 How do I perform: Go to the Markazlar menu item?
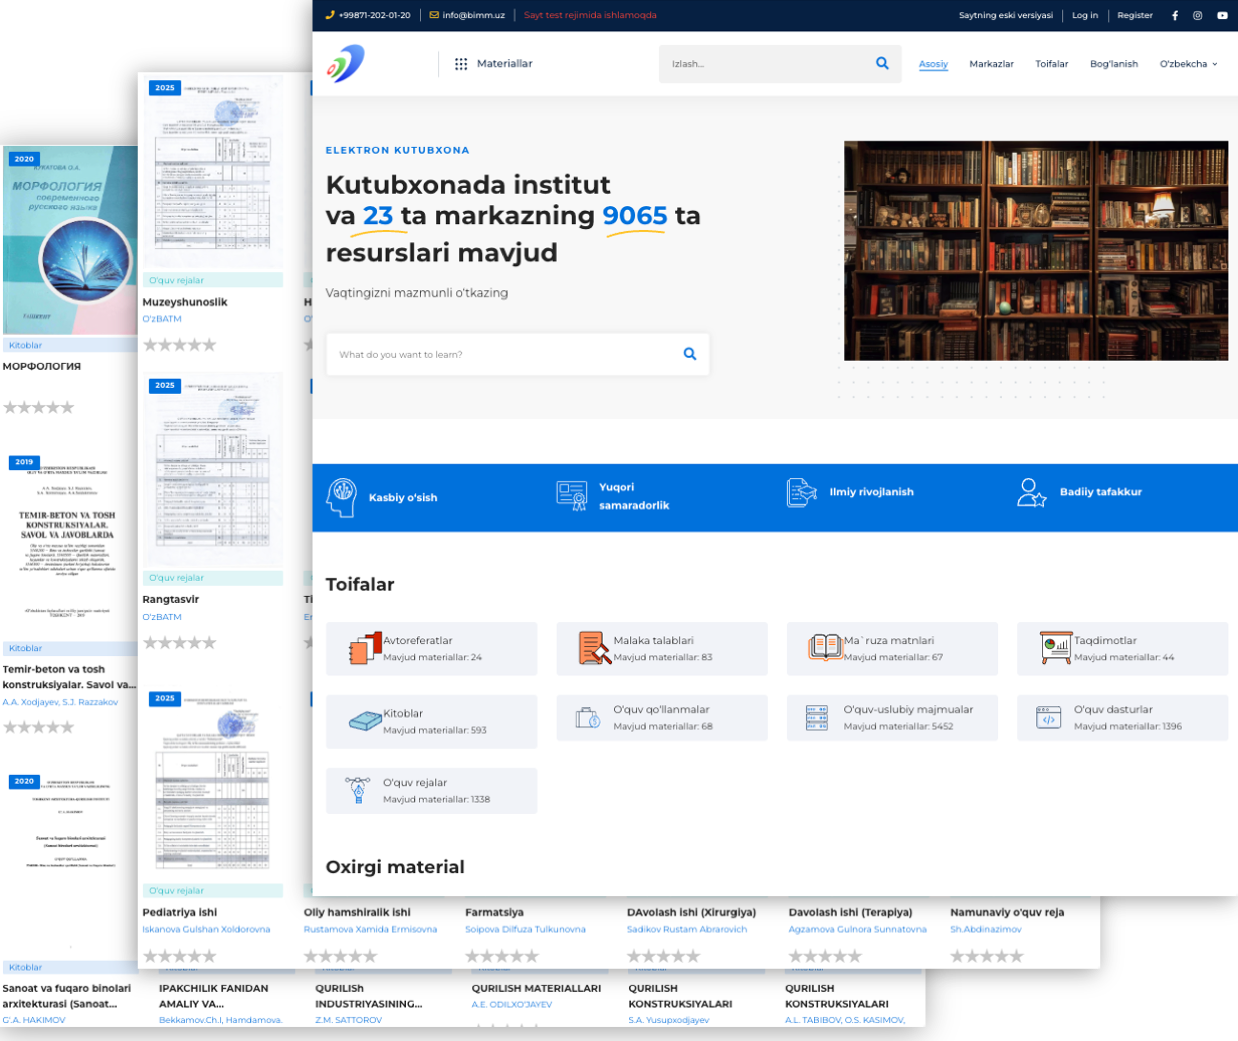pyautogui.click(x=991, y=64)
